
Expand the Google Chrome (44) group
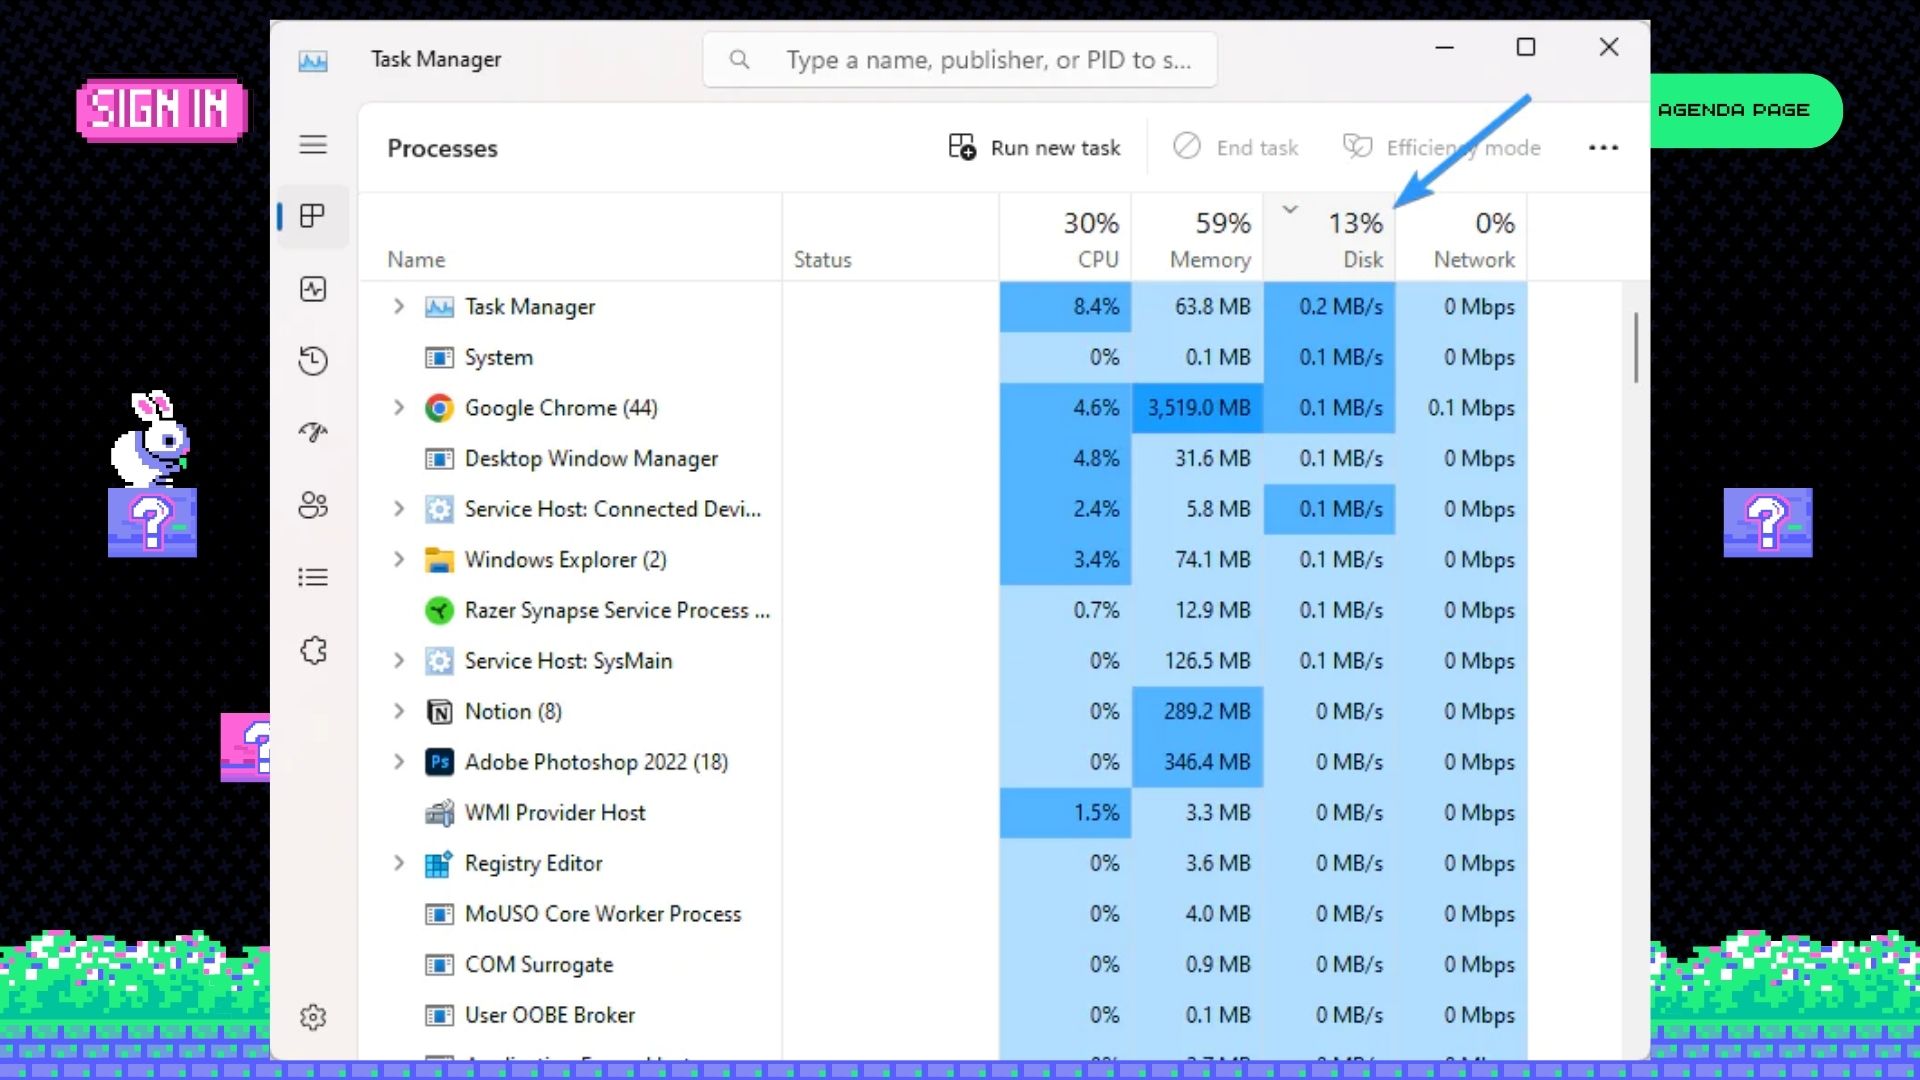(x=398, y=407)
